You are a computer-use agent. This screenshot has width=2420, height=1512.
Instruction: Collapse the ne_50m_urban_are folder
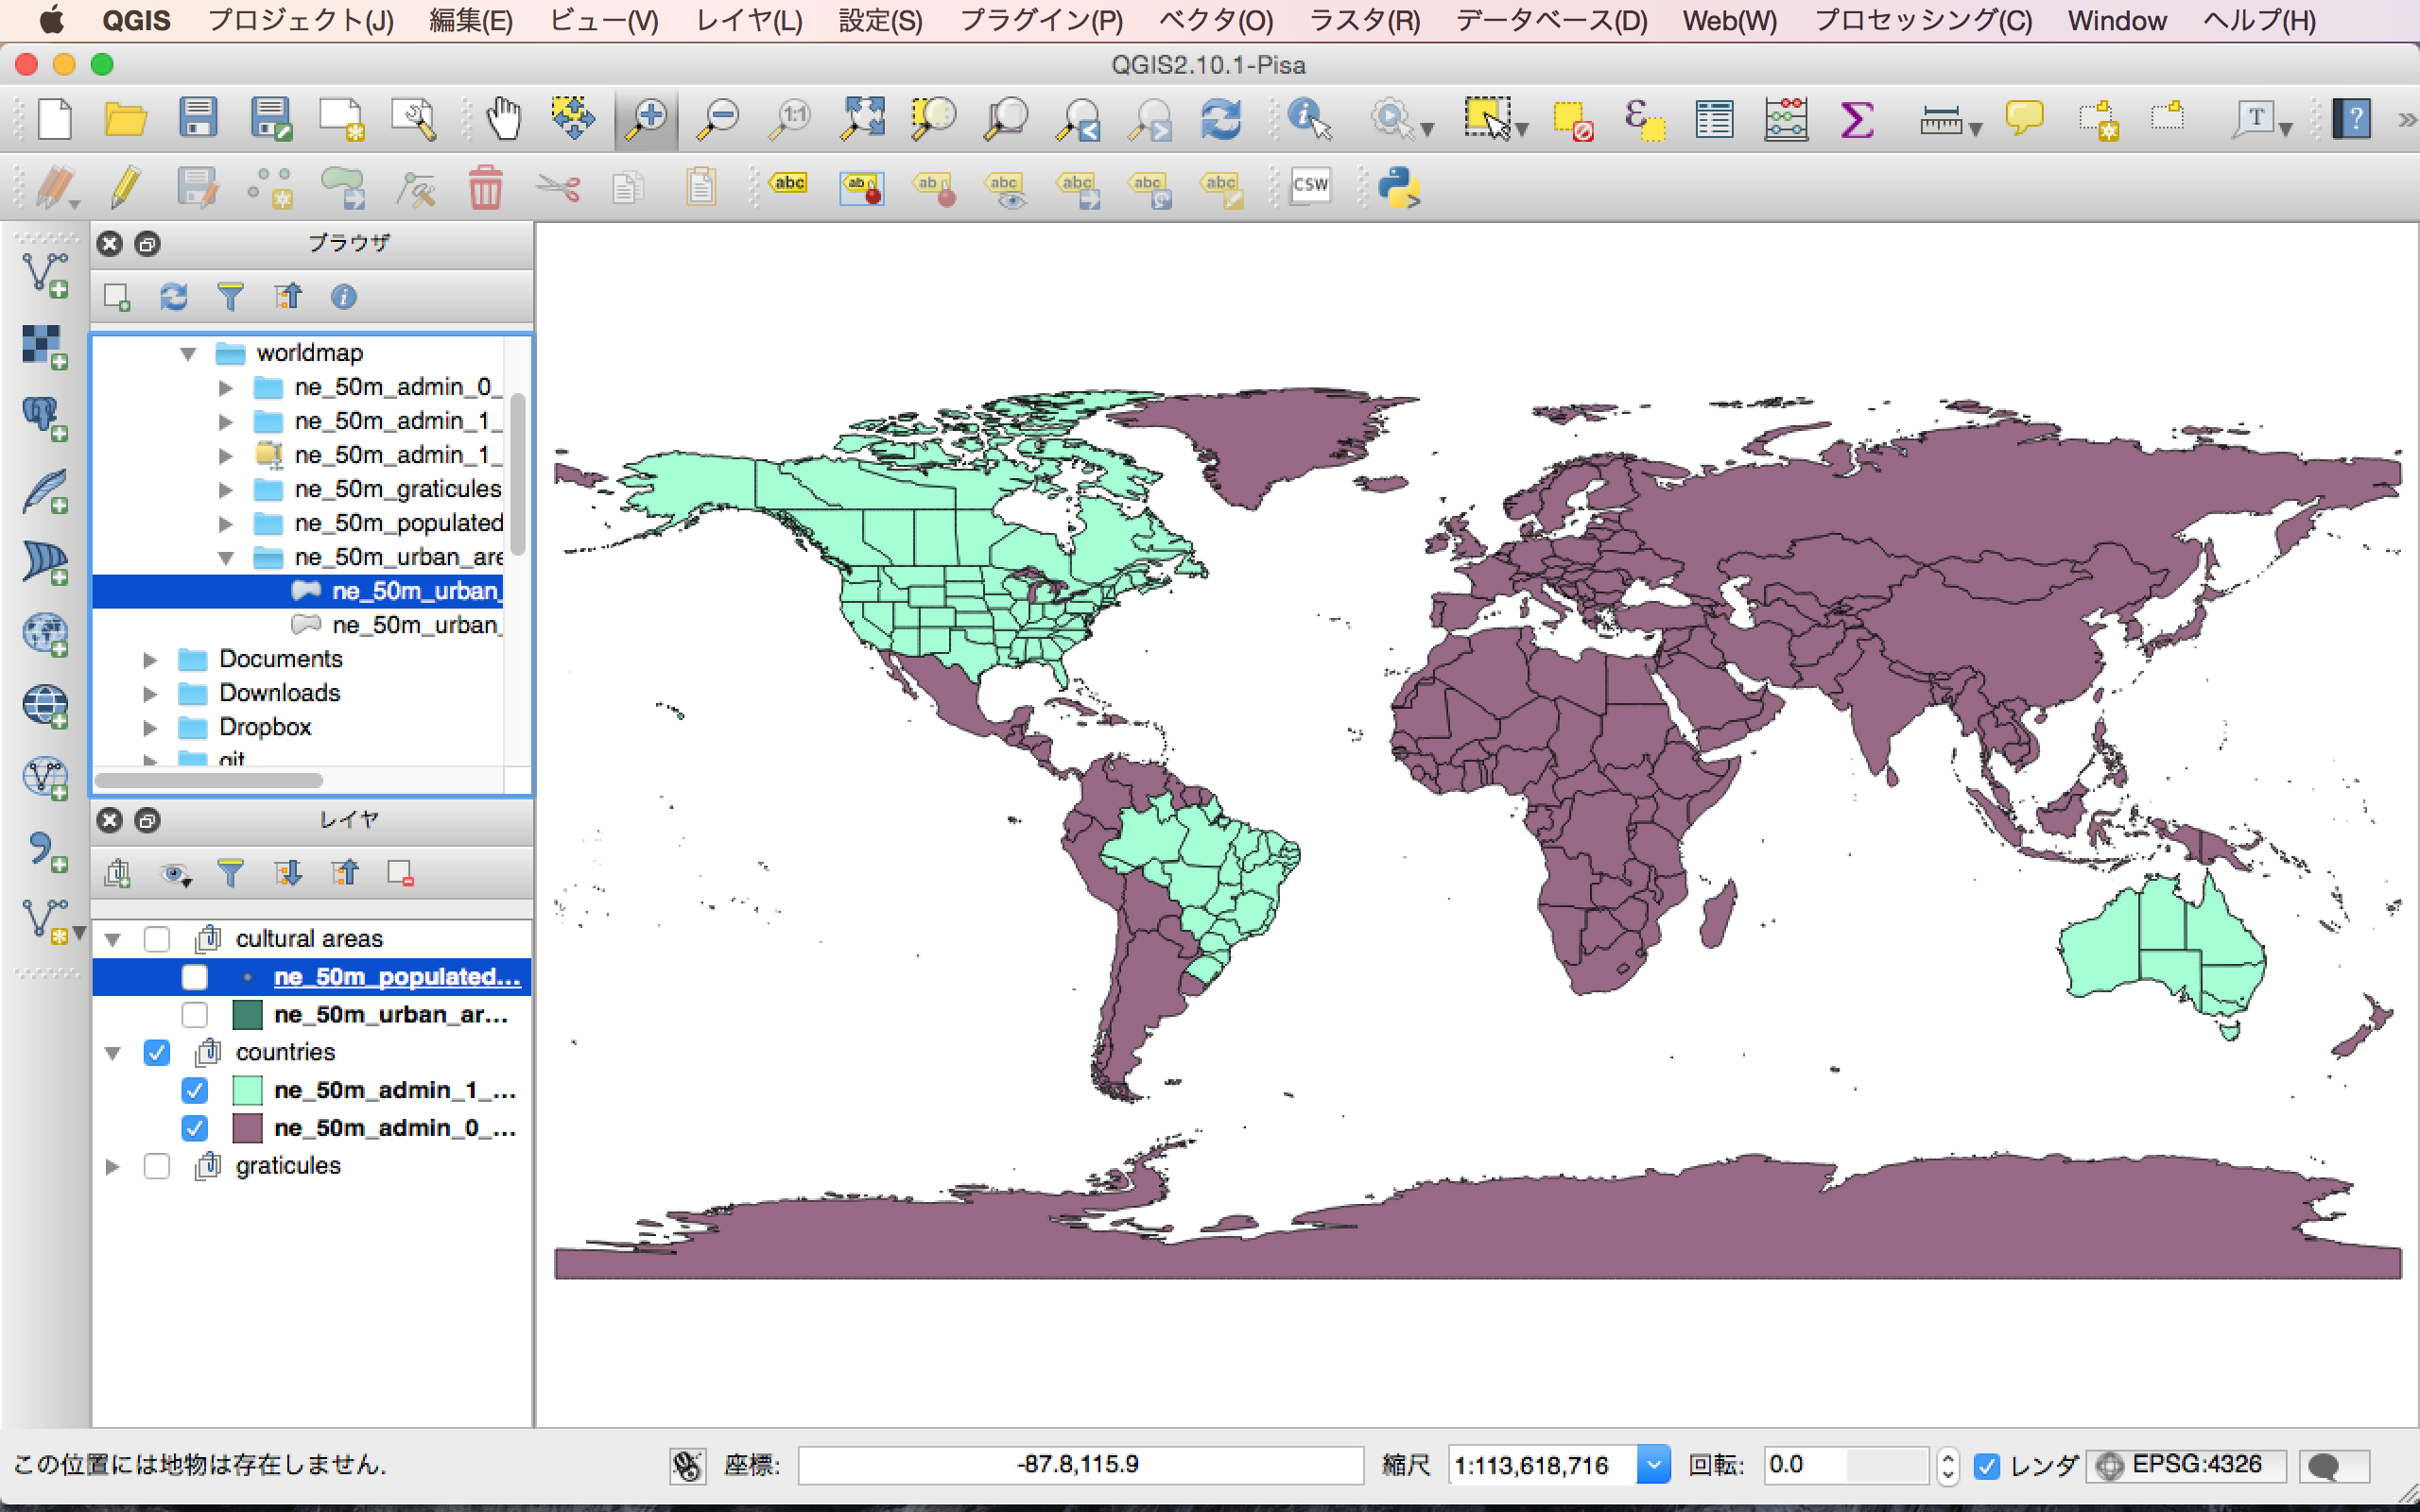[226, 558]
